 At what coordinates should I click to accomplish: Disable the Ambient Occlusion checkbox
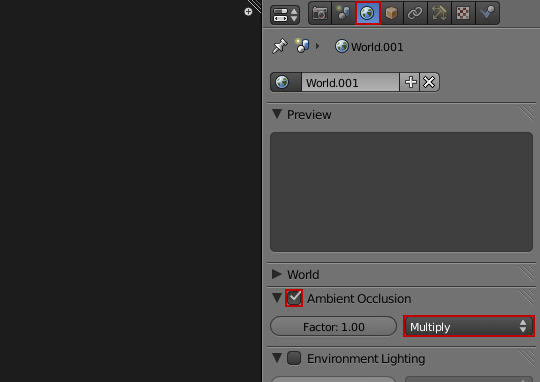(x=294, y=298)
